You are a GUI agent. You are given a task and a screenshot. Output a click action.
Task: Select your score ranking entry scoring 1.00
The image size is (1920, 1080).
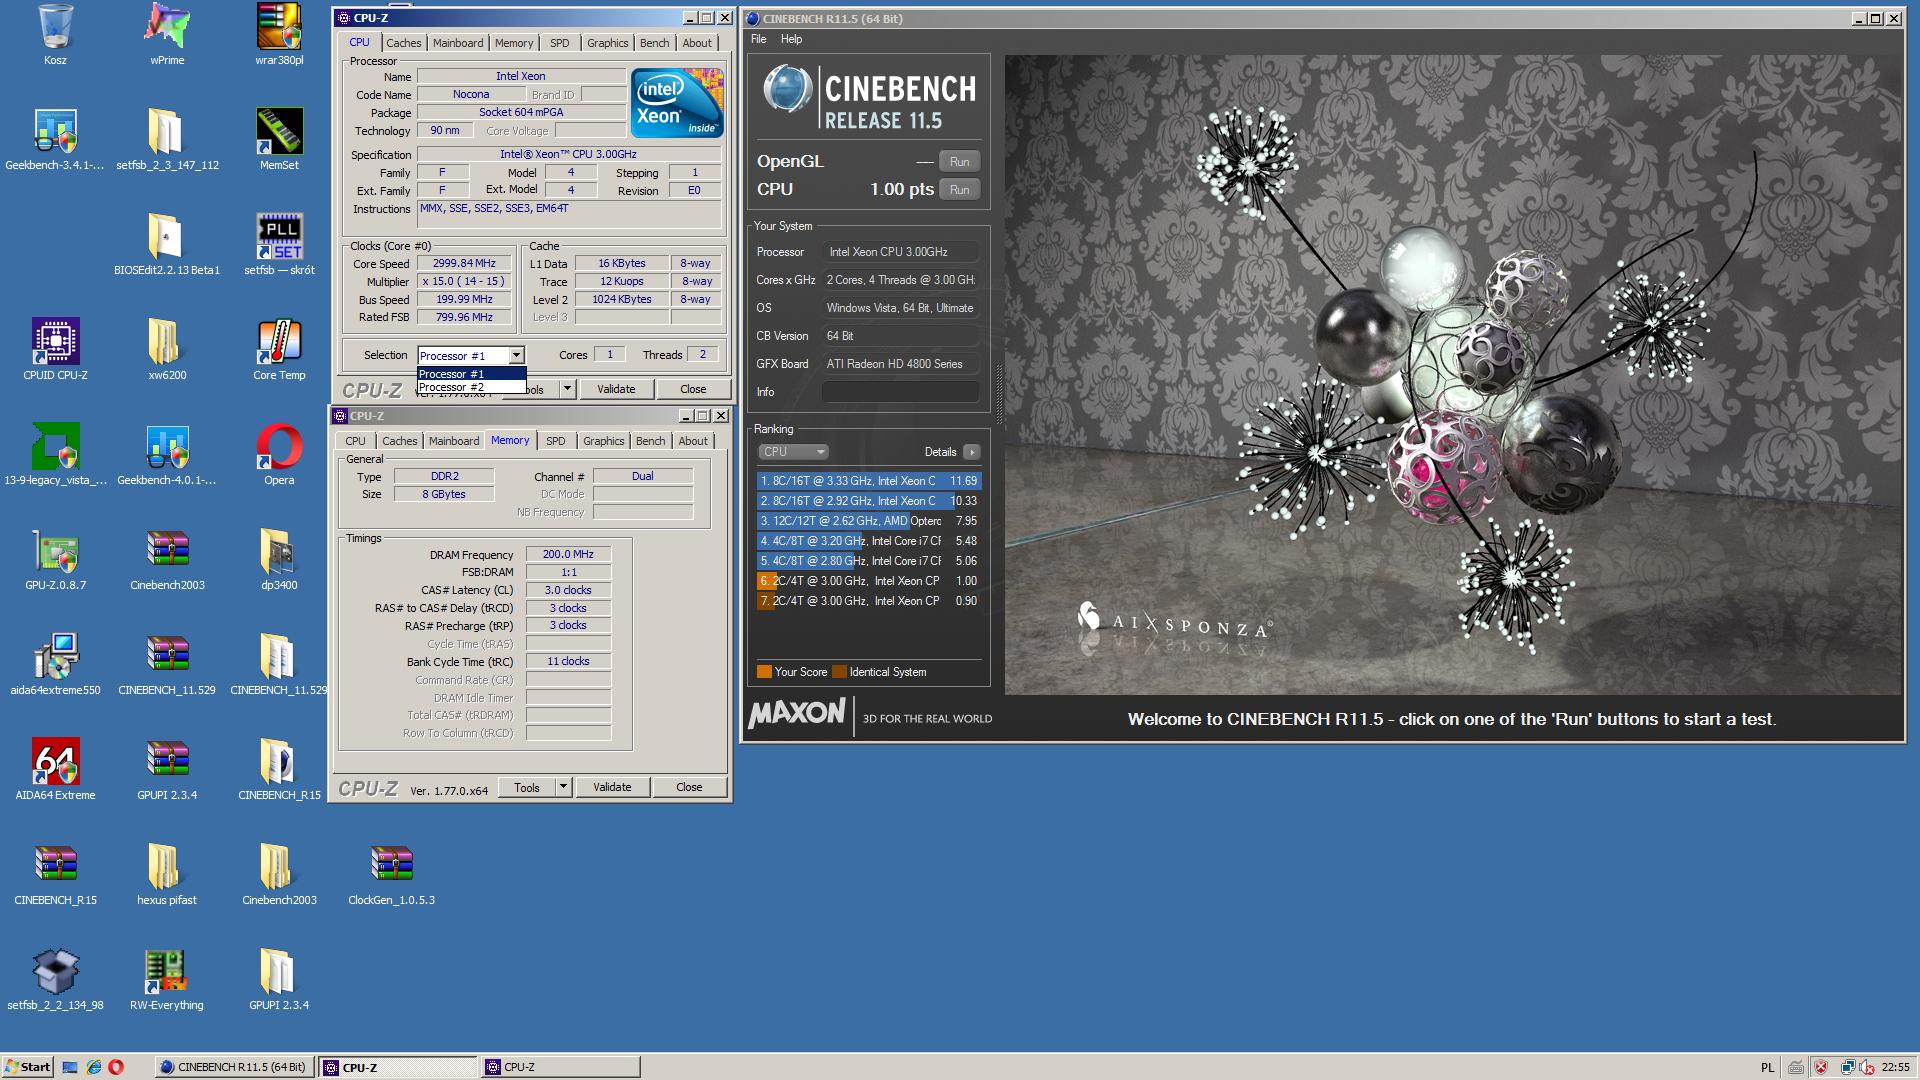(868, 581)
